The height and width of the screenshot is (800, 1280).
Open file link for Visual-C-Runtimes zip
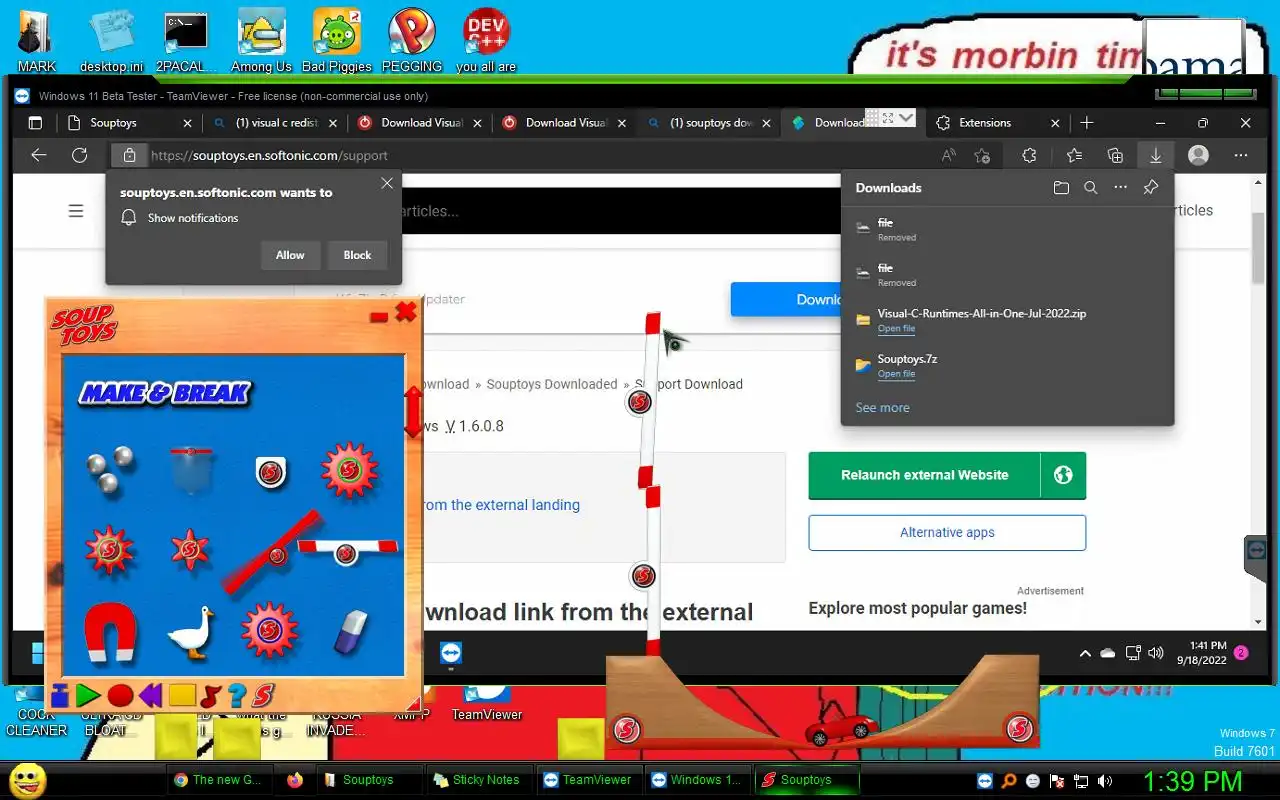point(896,329)
